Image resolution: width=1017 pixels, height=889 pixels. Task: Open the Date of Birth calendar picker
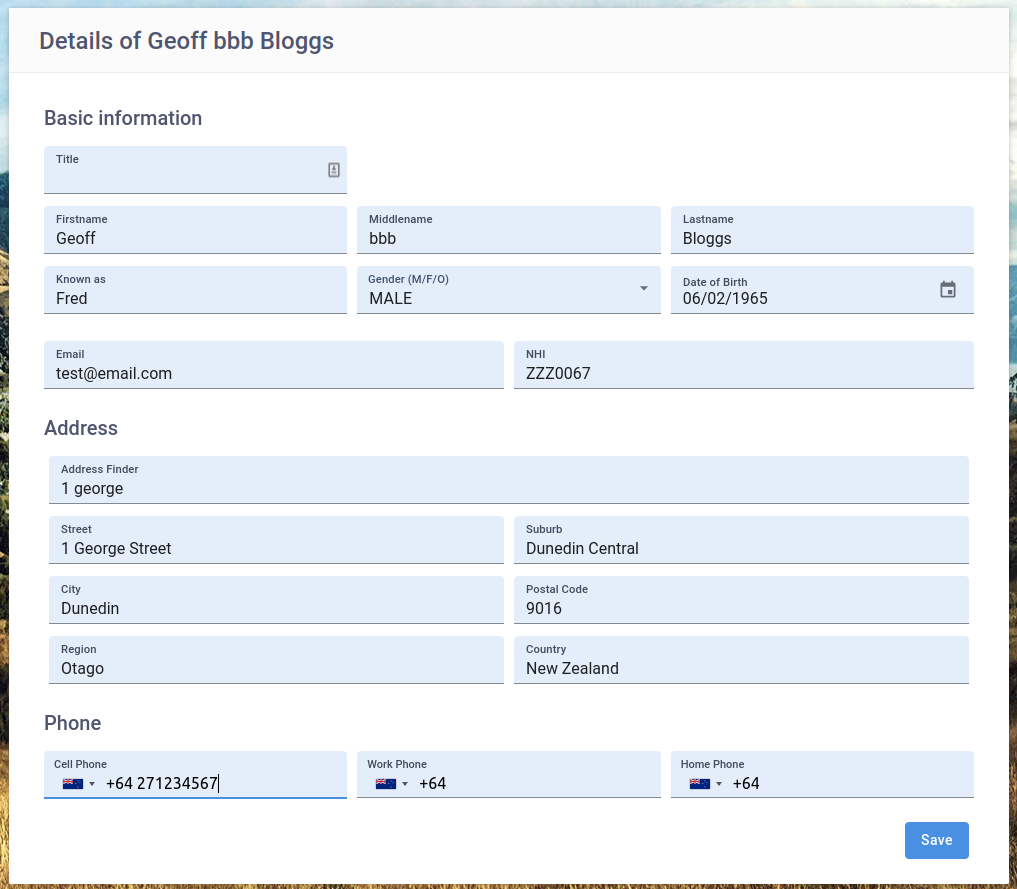click(x=948, y=290)
